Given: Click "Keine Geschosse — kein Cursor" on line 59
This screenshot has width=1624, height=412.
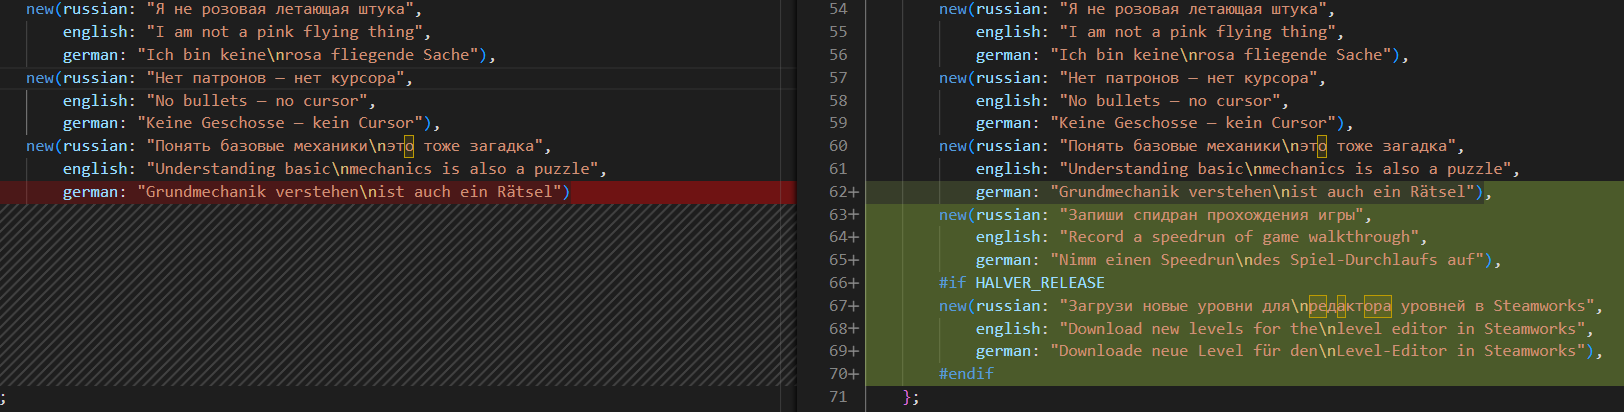Looking at the screenshot, I should (1197, 123).
